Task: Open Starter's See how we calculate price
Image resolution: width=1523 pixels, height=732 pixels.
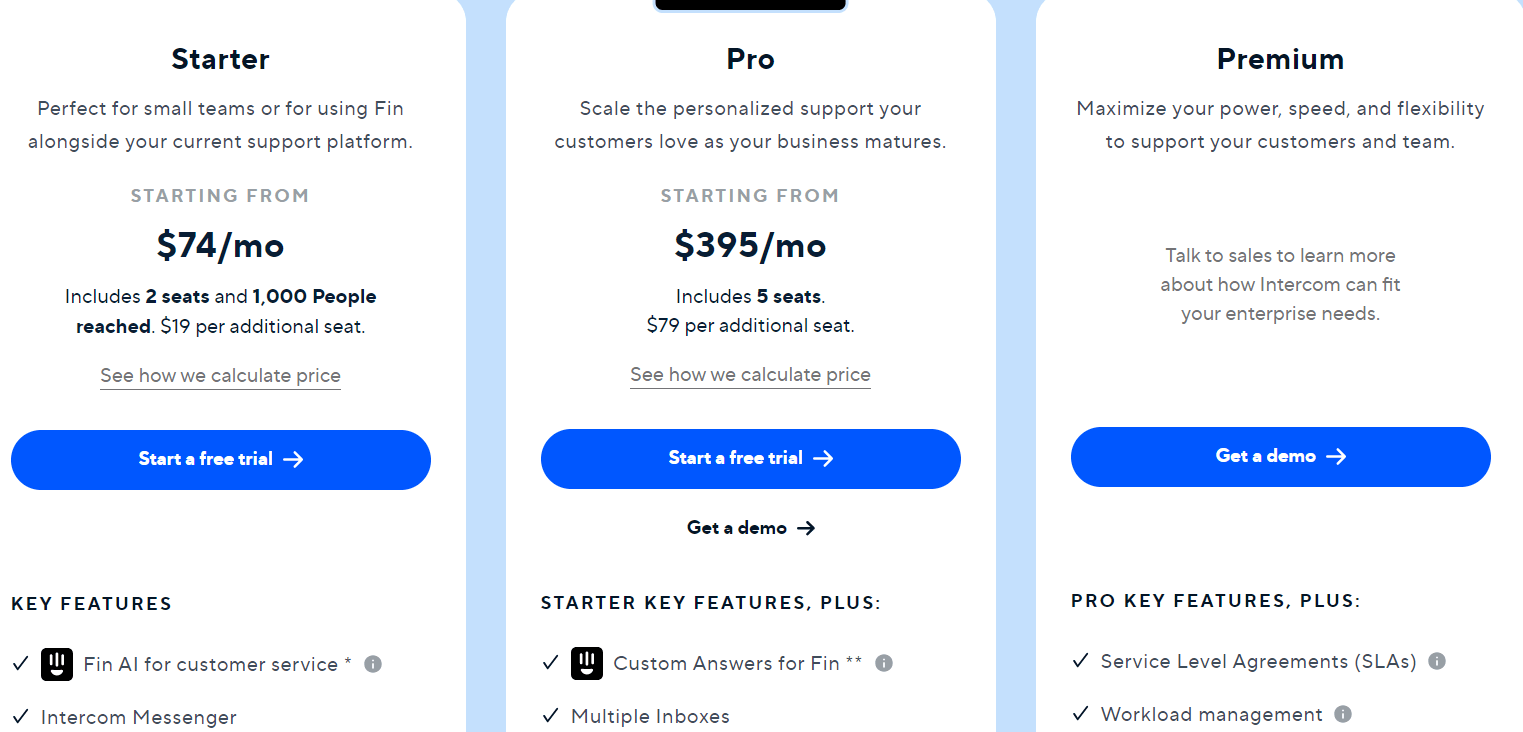Action: pos(220,376)
